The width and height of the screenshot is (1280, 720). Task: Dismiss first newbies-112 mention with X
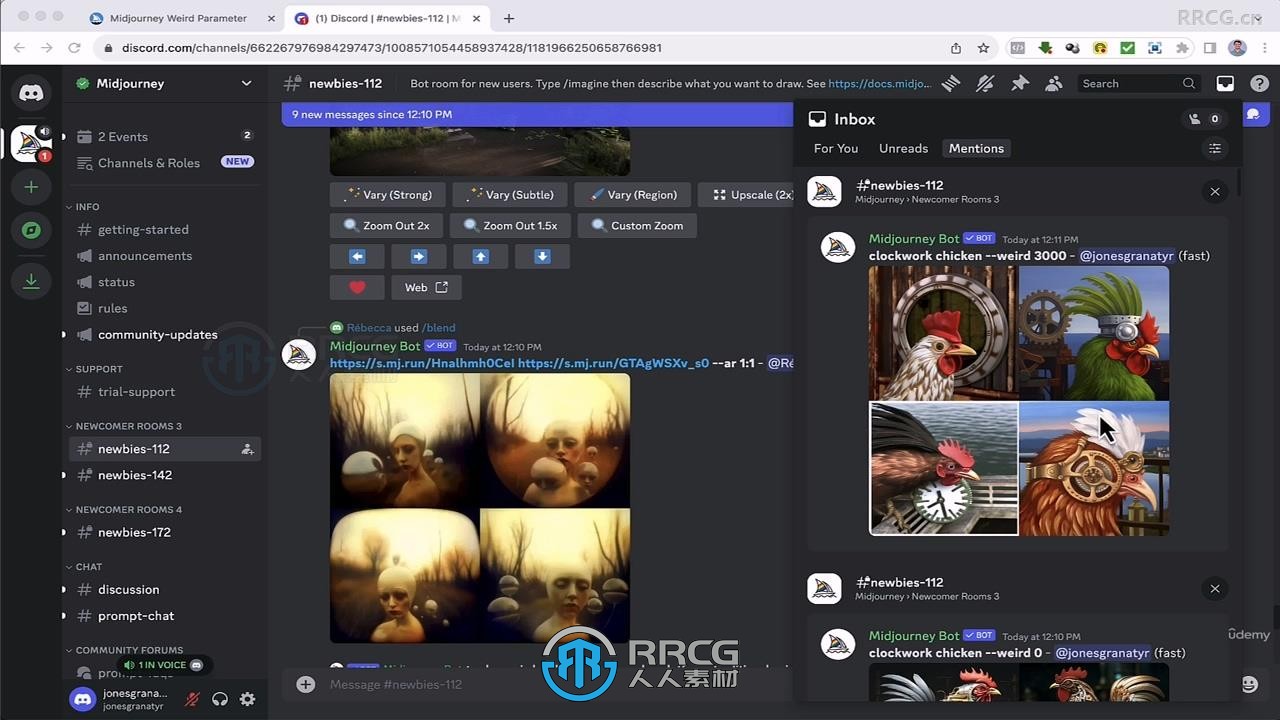(1215, 191)
